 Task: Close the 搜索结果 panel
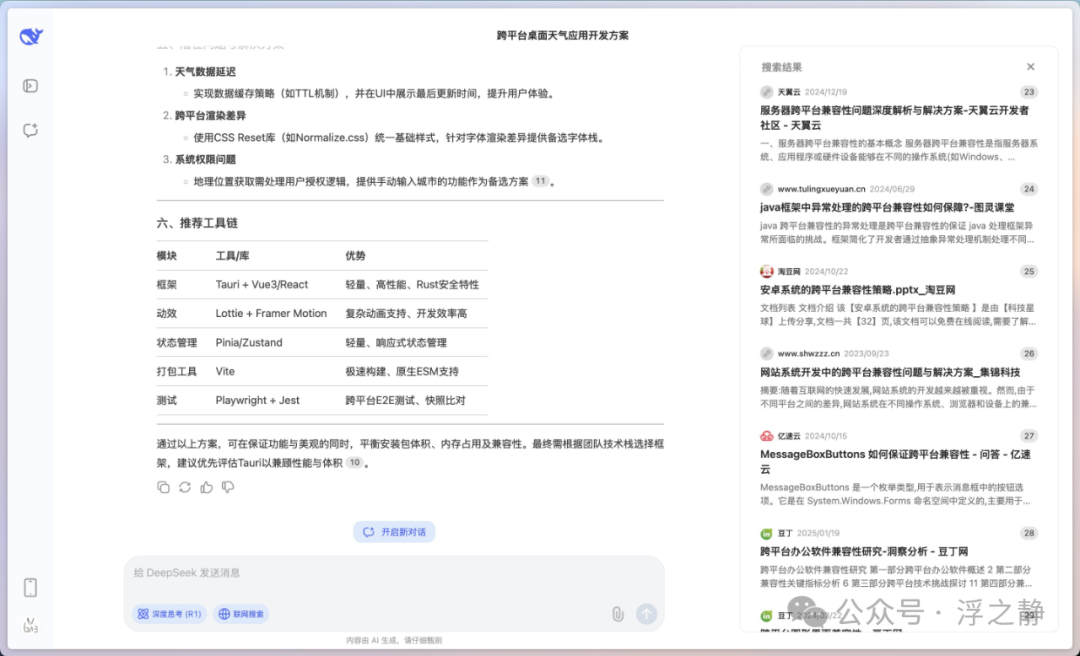click(1030, 67)
